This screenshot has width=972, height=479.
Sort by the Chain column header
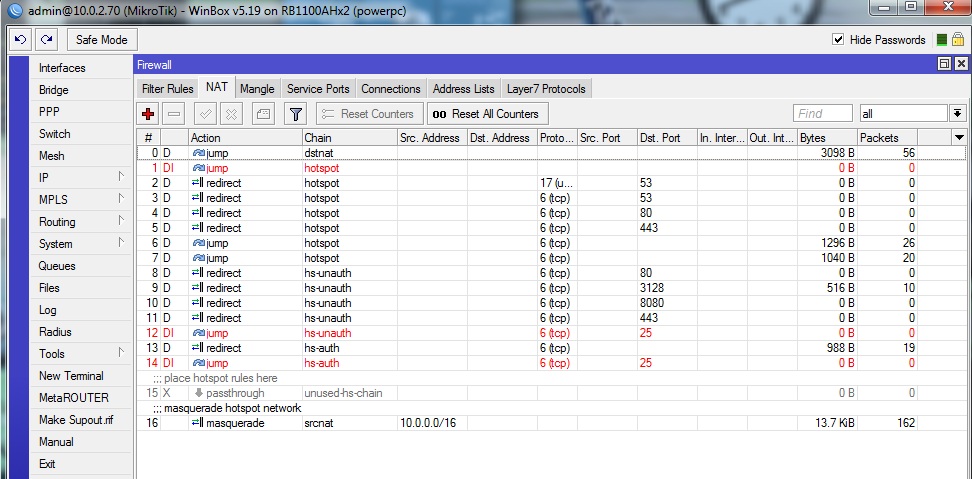coord(349,138)
